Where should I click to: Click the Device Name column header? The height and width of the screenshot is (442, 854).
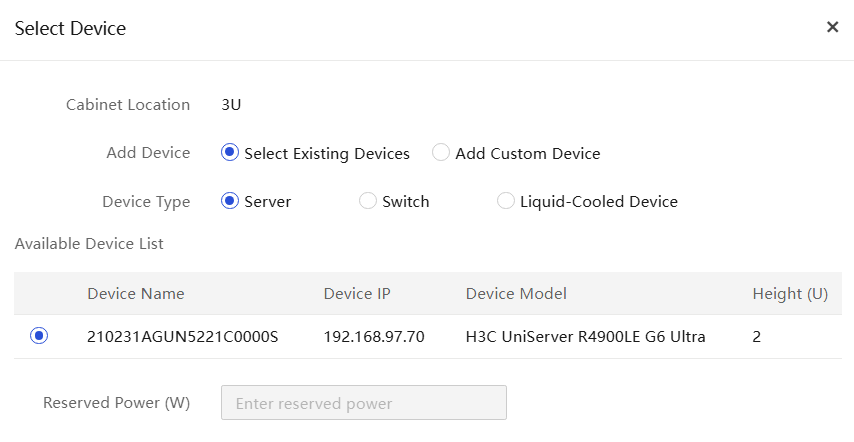pos(136,294)
